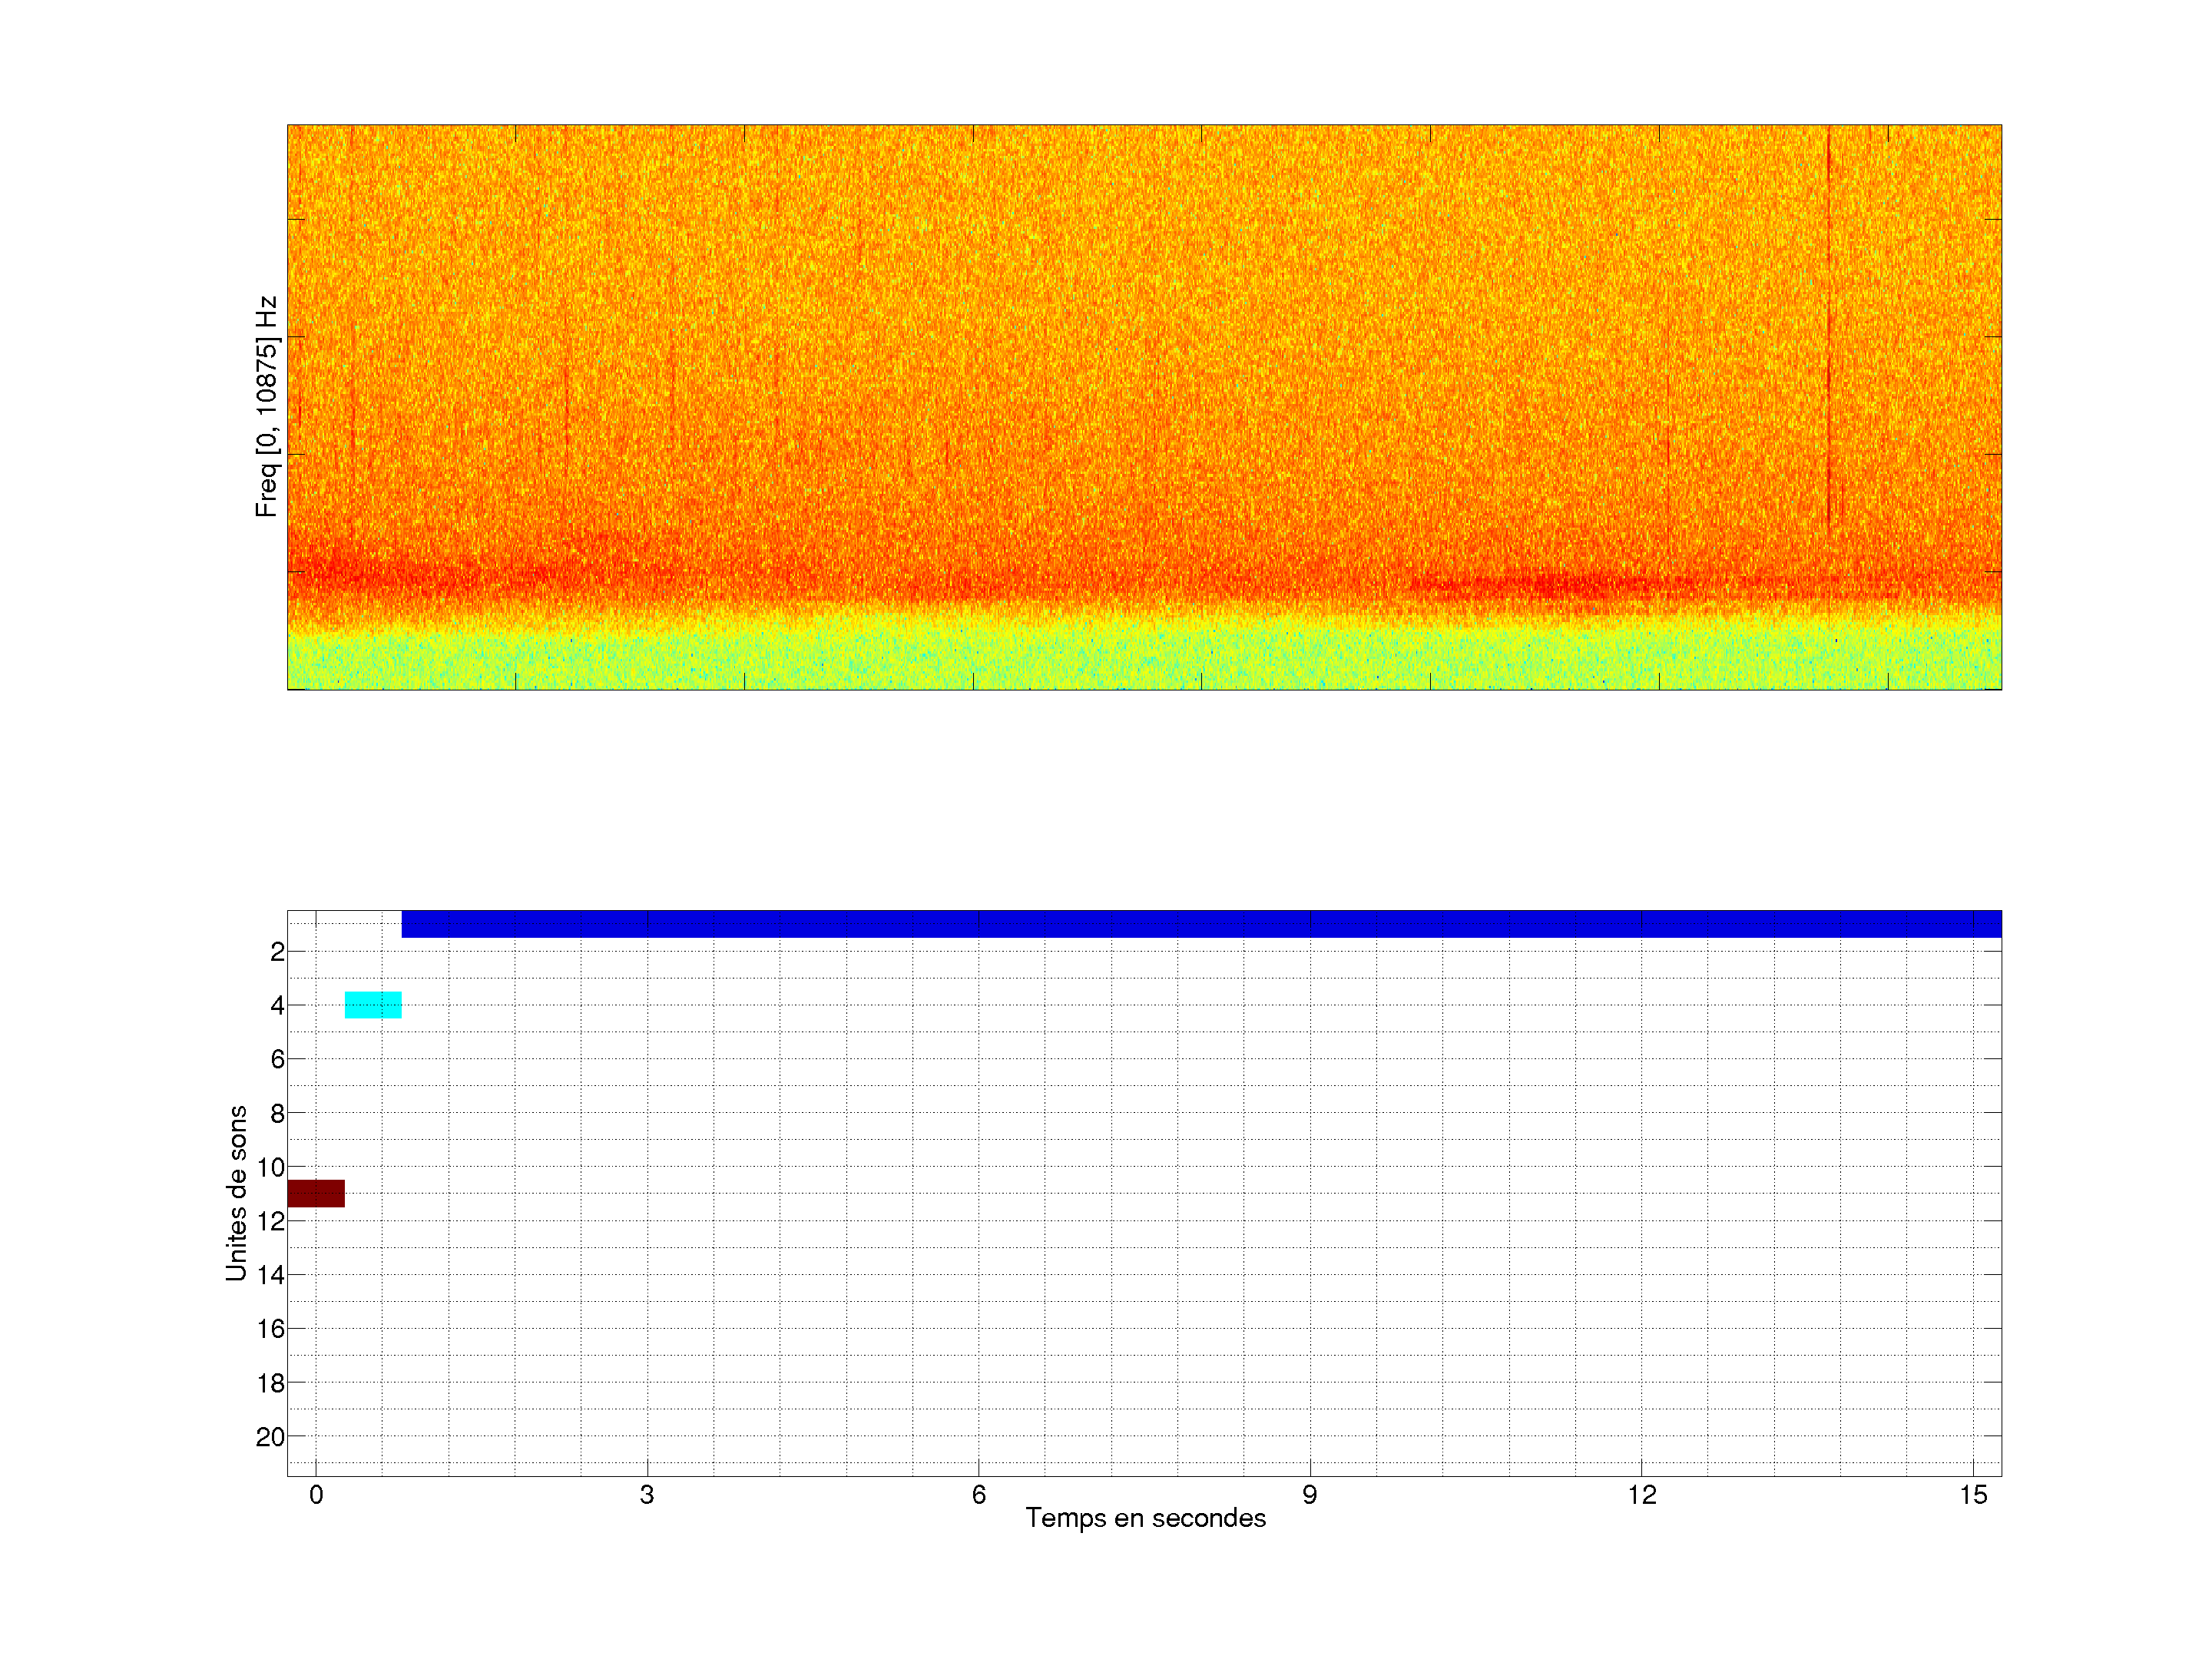Click x-axis tick label 6
Image resolution: width=2212 pixels, height=1659 pixels.
point(978,1495)
